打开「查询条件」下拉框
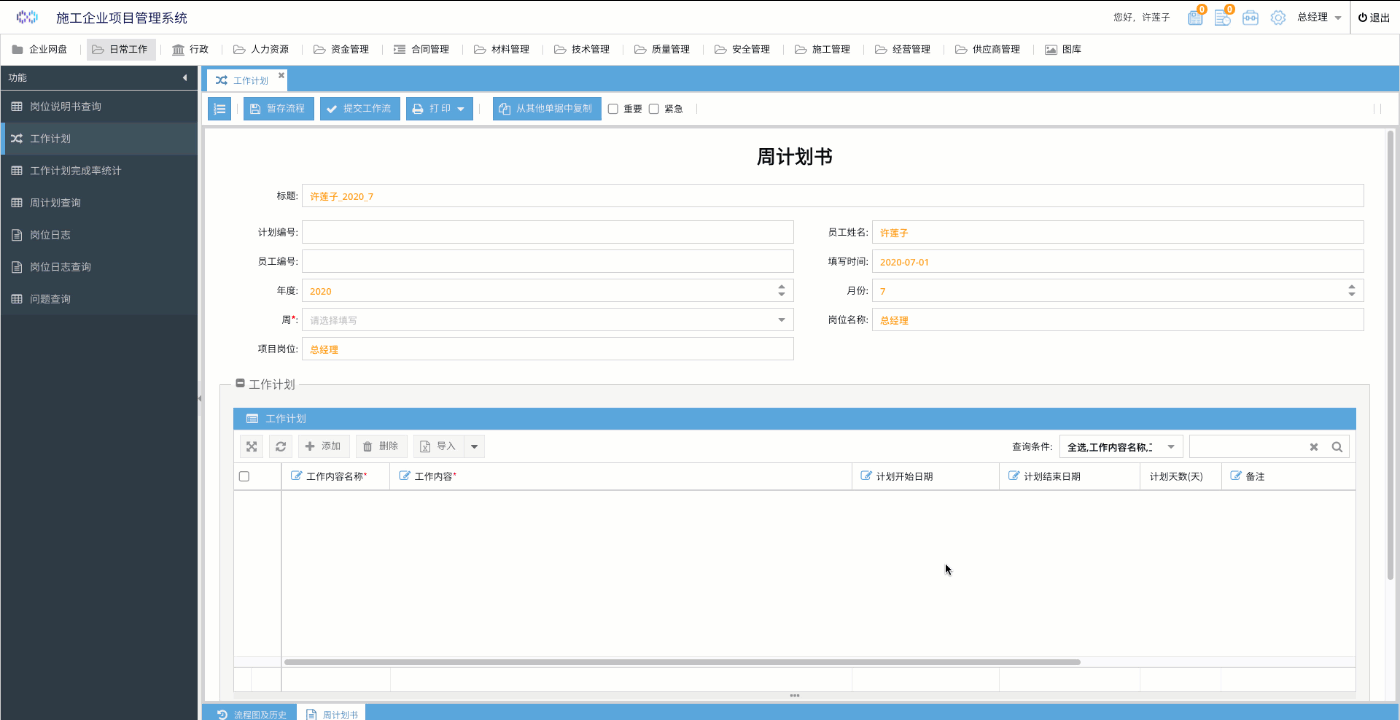The height and width of the screenshot is (720, 1400). point(1122,446)
